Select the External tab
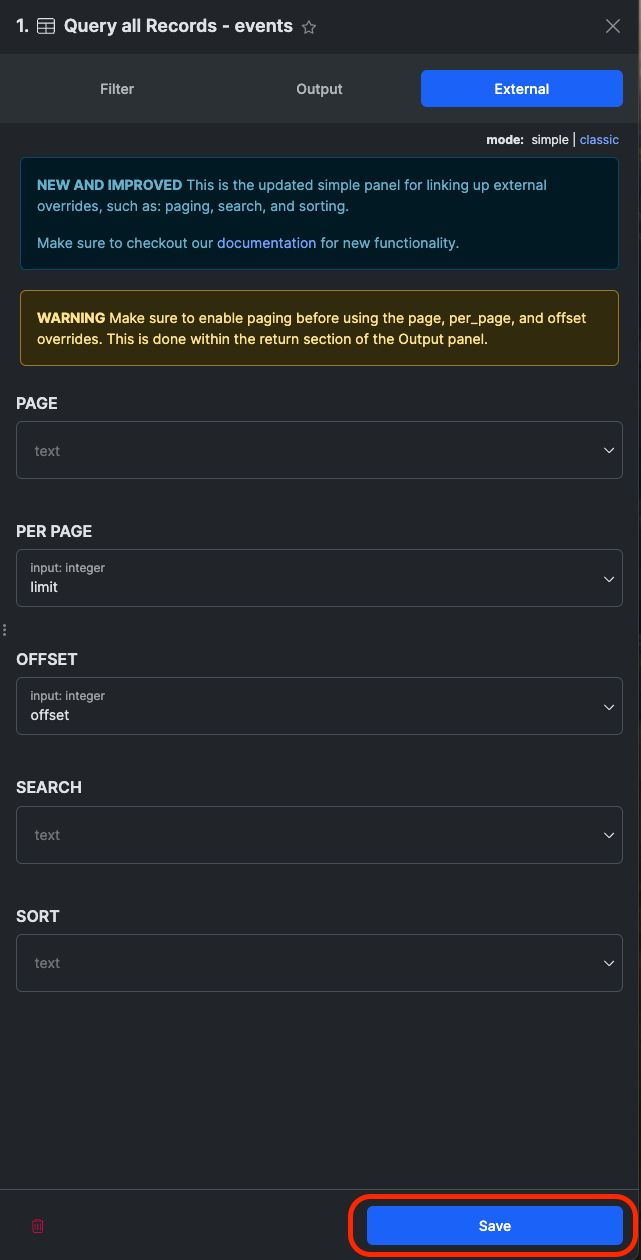 (x=521, y=89)
